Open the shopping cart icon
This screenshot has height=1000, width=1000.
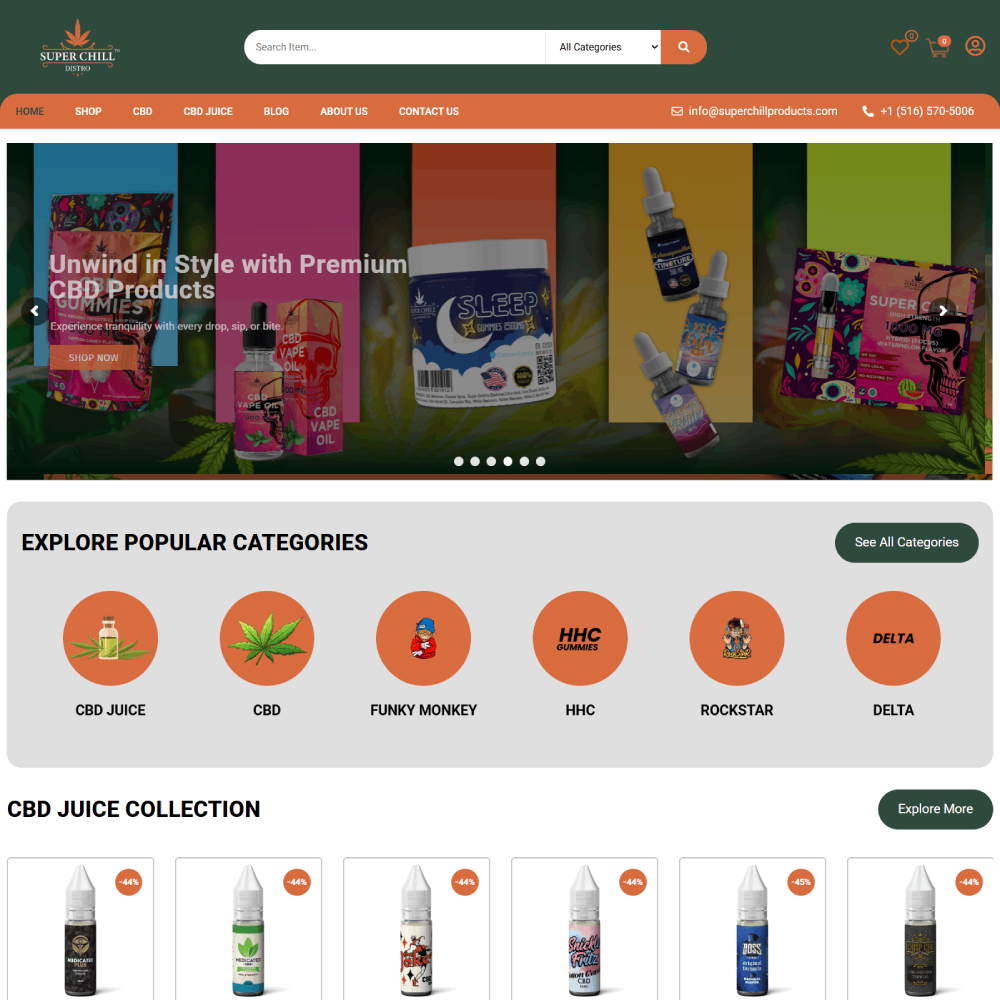(938, 48)
